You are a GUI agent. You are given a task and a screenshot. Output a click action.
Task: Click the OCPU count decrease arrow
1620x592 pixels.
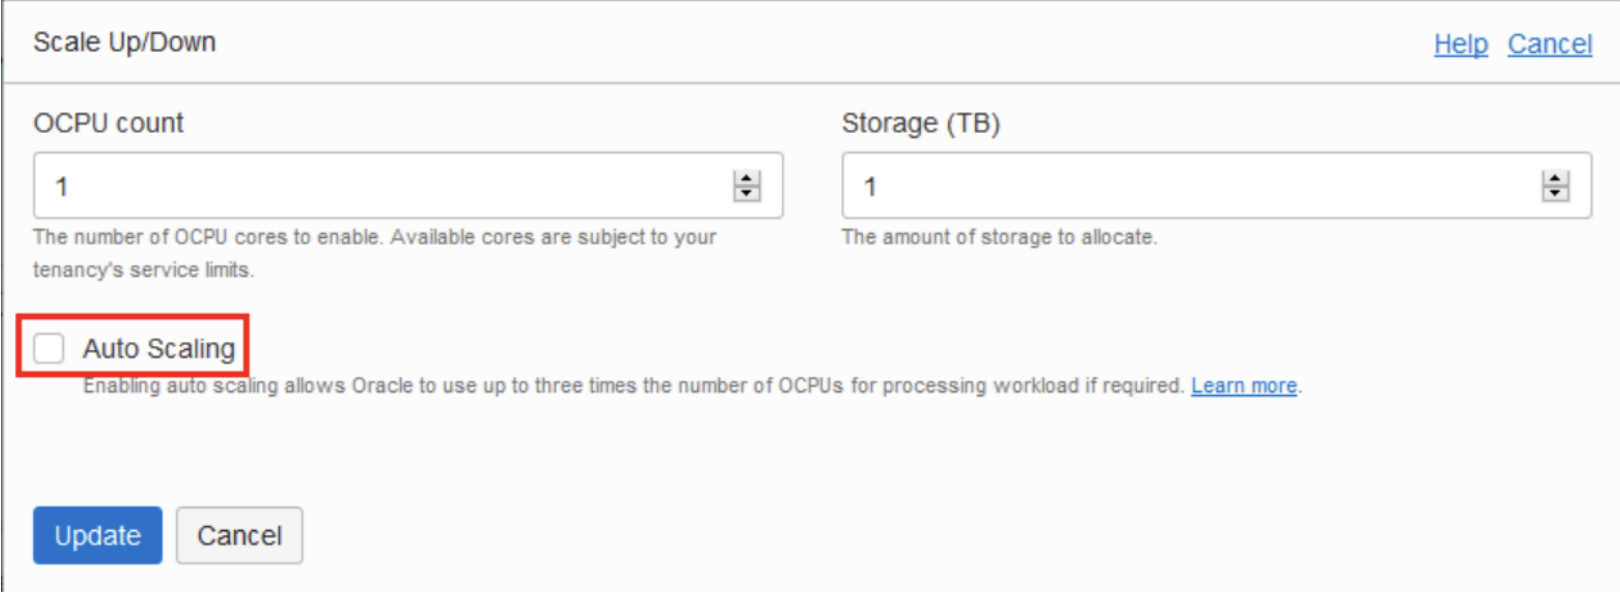(x=747, y=193)
